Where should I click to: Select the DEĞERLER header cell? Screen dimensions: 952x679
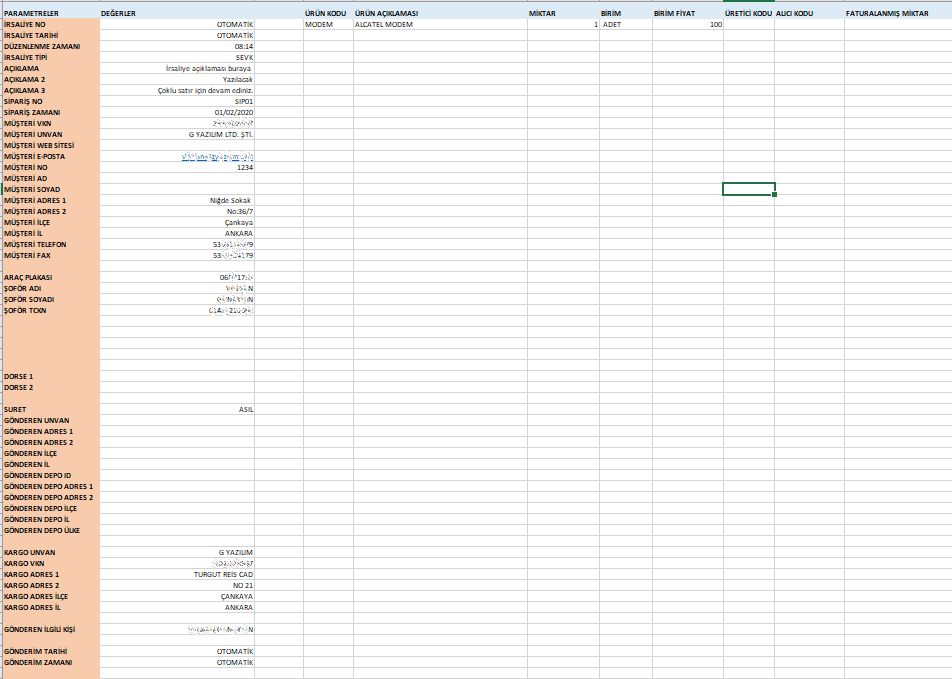pos(177,14)
